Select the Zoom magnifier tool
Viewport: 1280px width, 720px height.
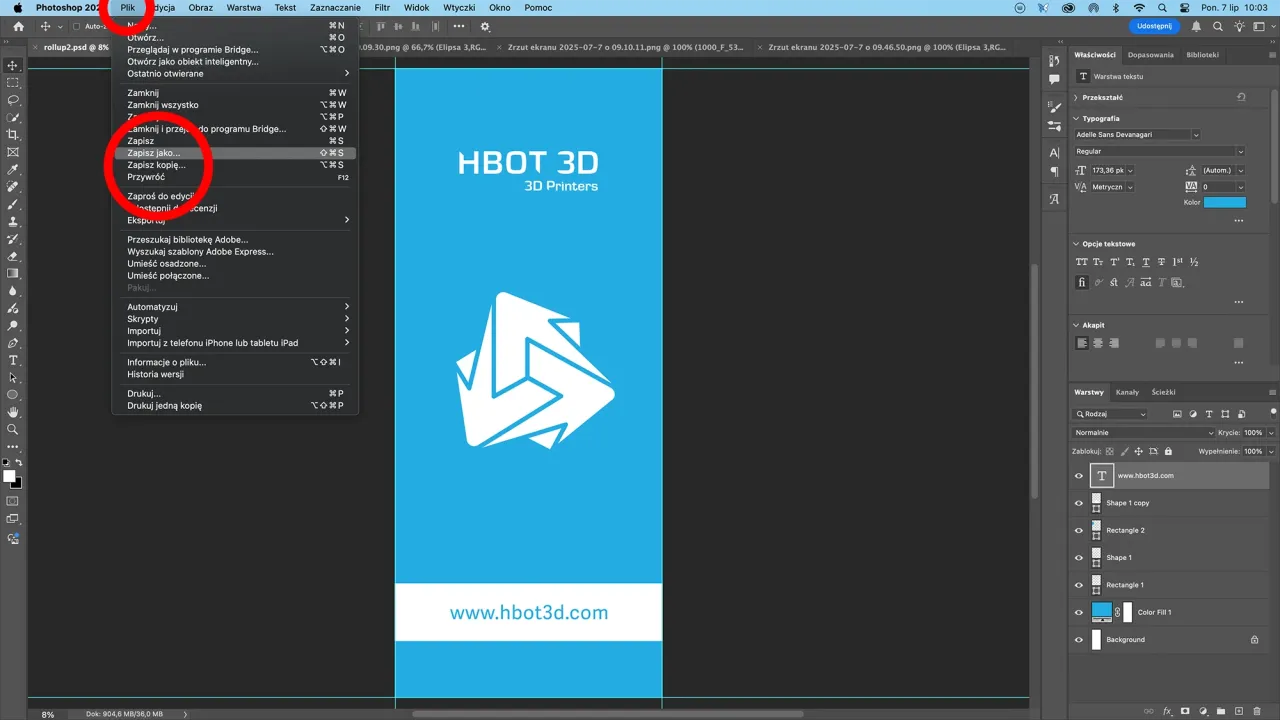[13, 429]
